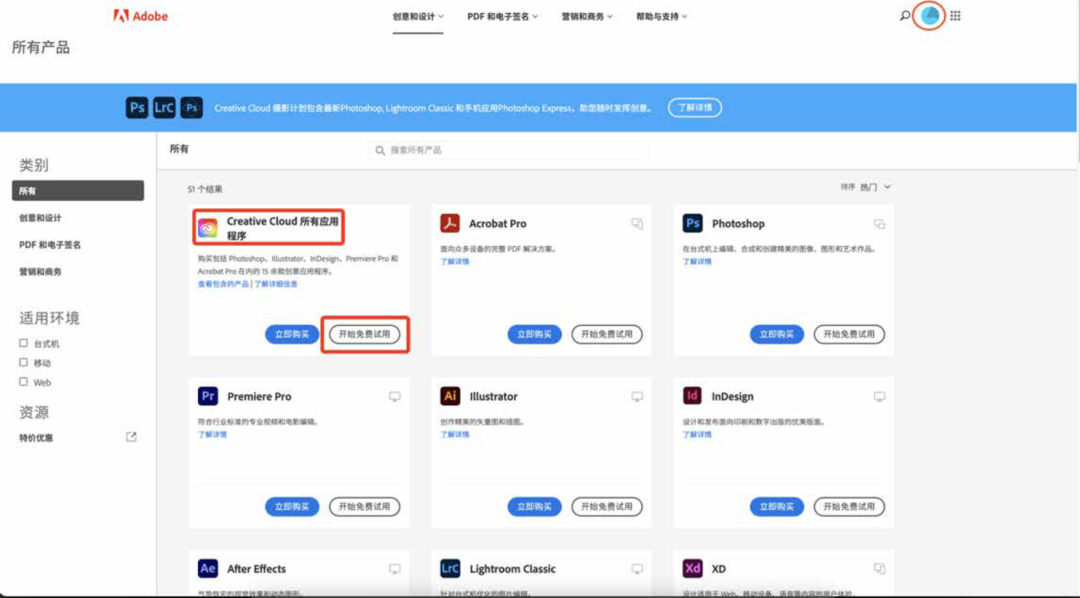Viewport: 1080px width, 598px height.
Task: Click Photoshop Express icon in banner
Action: pos(191,107)
